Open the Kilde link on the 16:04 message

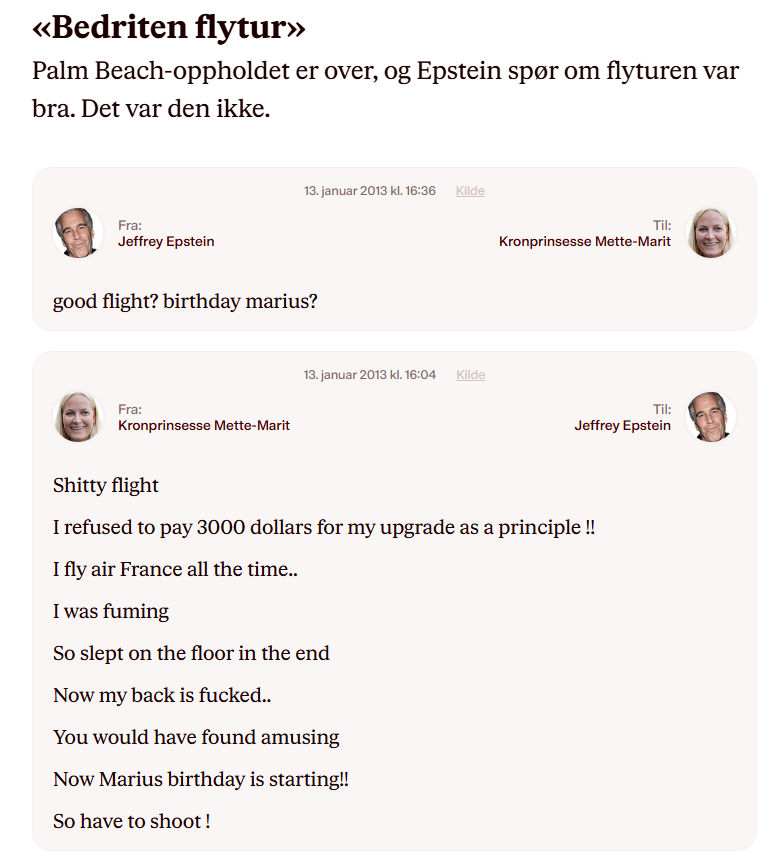[x=470, y=375]
